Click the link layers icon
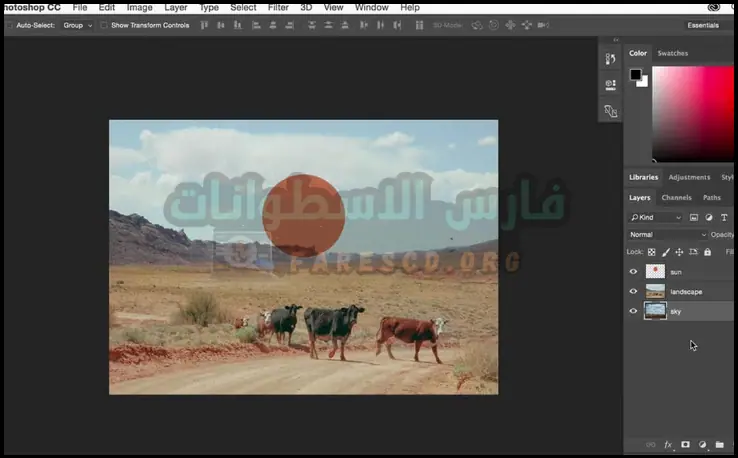 pyautogui.click(x=651, y=445)
